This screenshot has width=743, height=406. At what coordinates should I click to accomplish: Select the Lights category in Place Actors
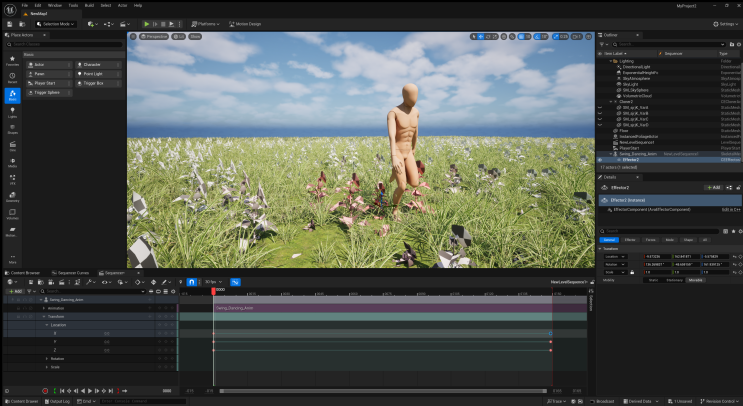[12, 112]
